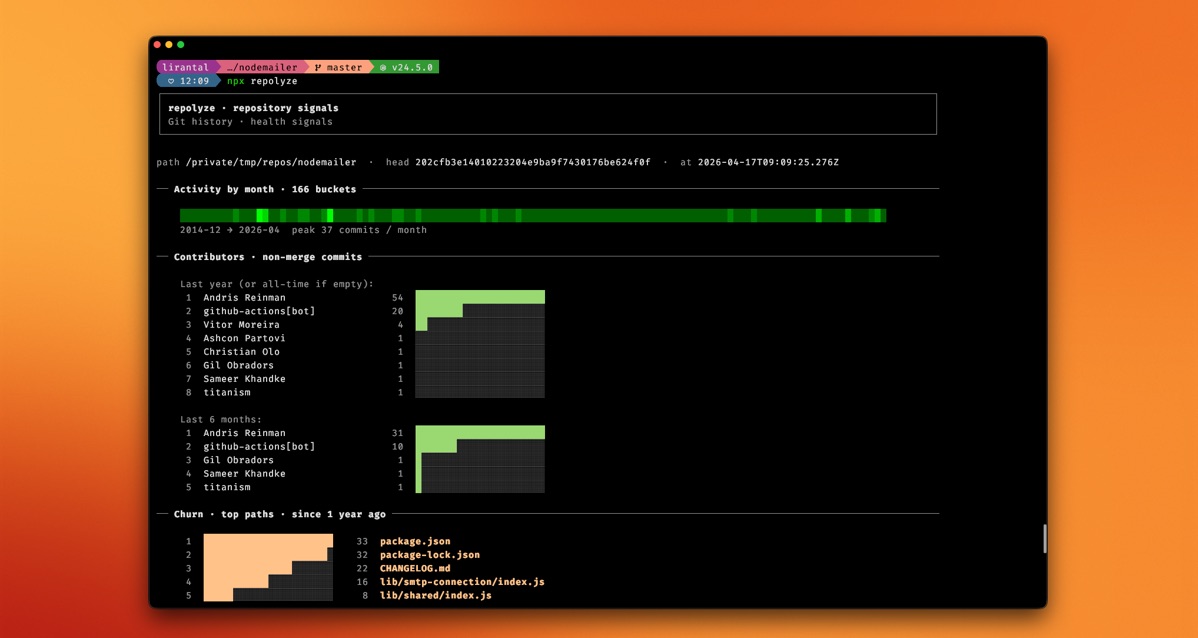Click Andris Reinman in last year list
Viewport: 1198px width, 638px height.
click(244, 298)
